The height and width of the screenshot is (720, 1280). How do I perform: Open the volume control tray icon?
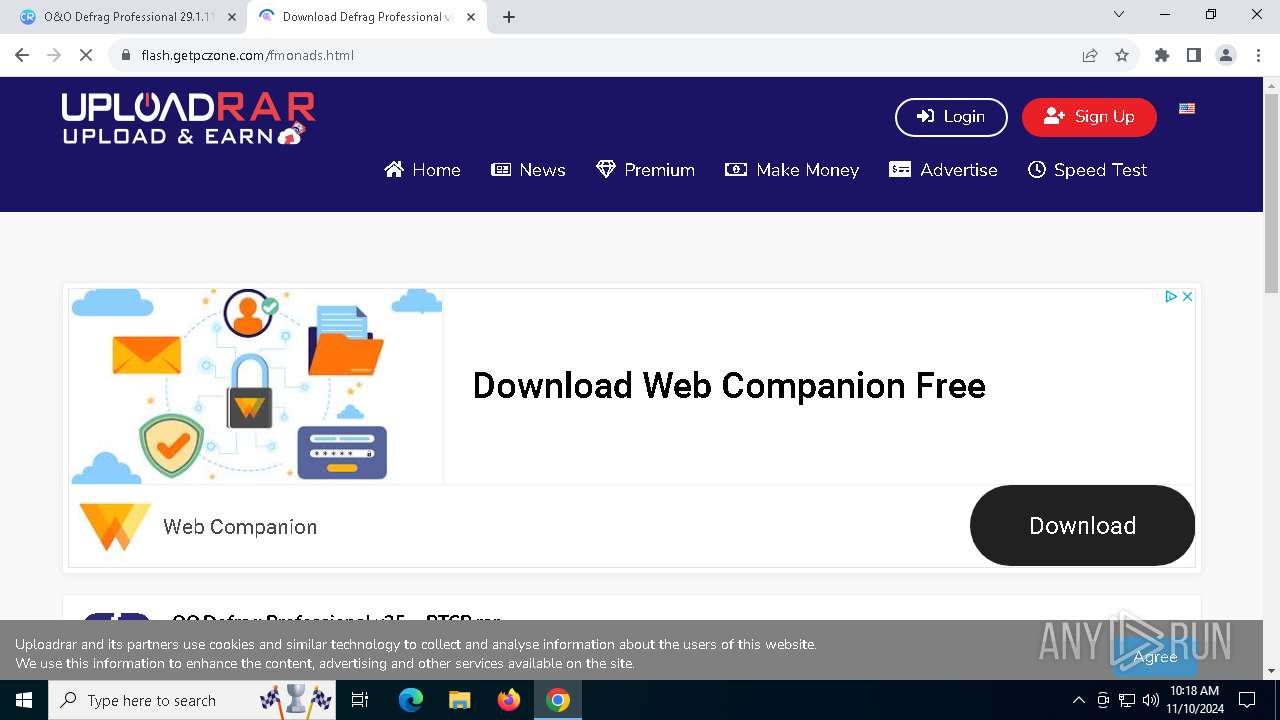click(x=1151, y=700)
